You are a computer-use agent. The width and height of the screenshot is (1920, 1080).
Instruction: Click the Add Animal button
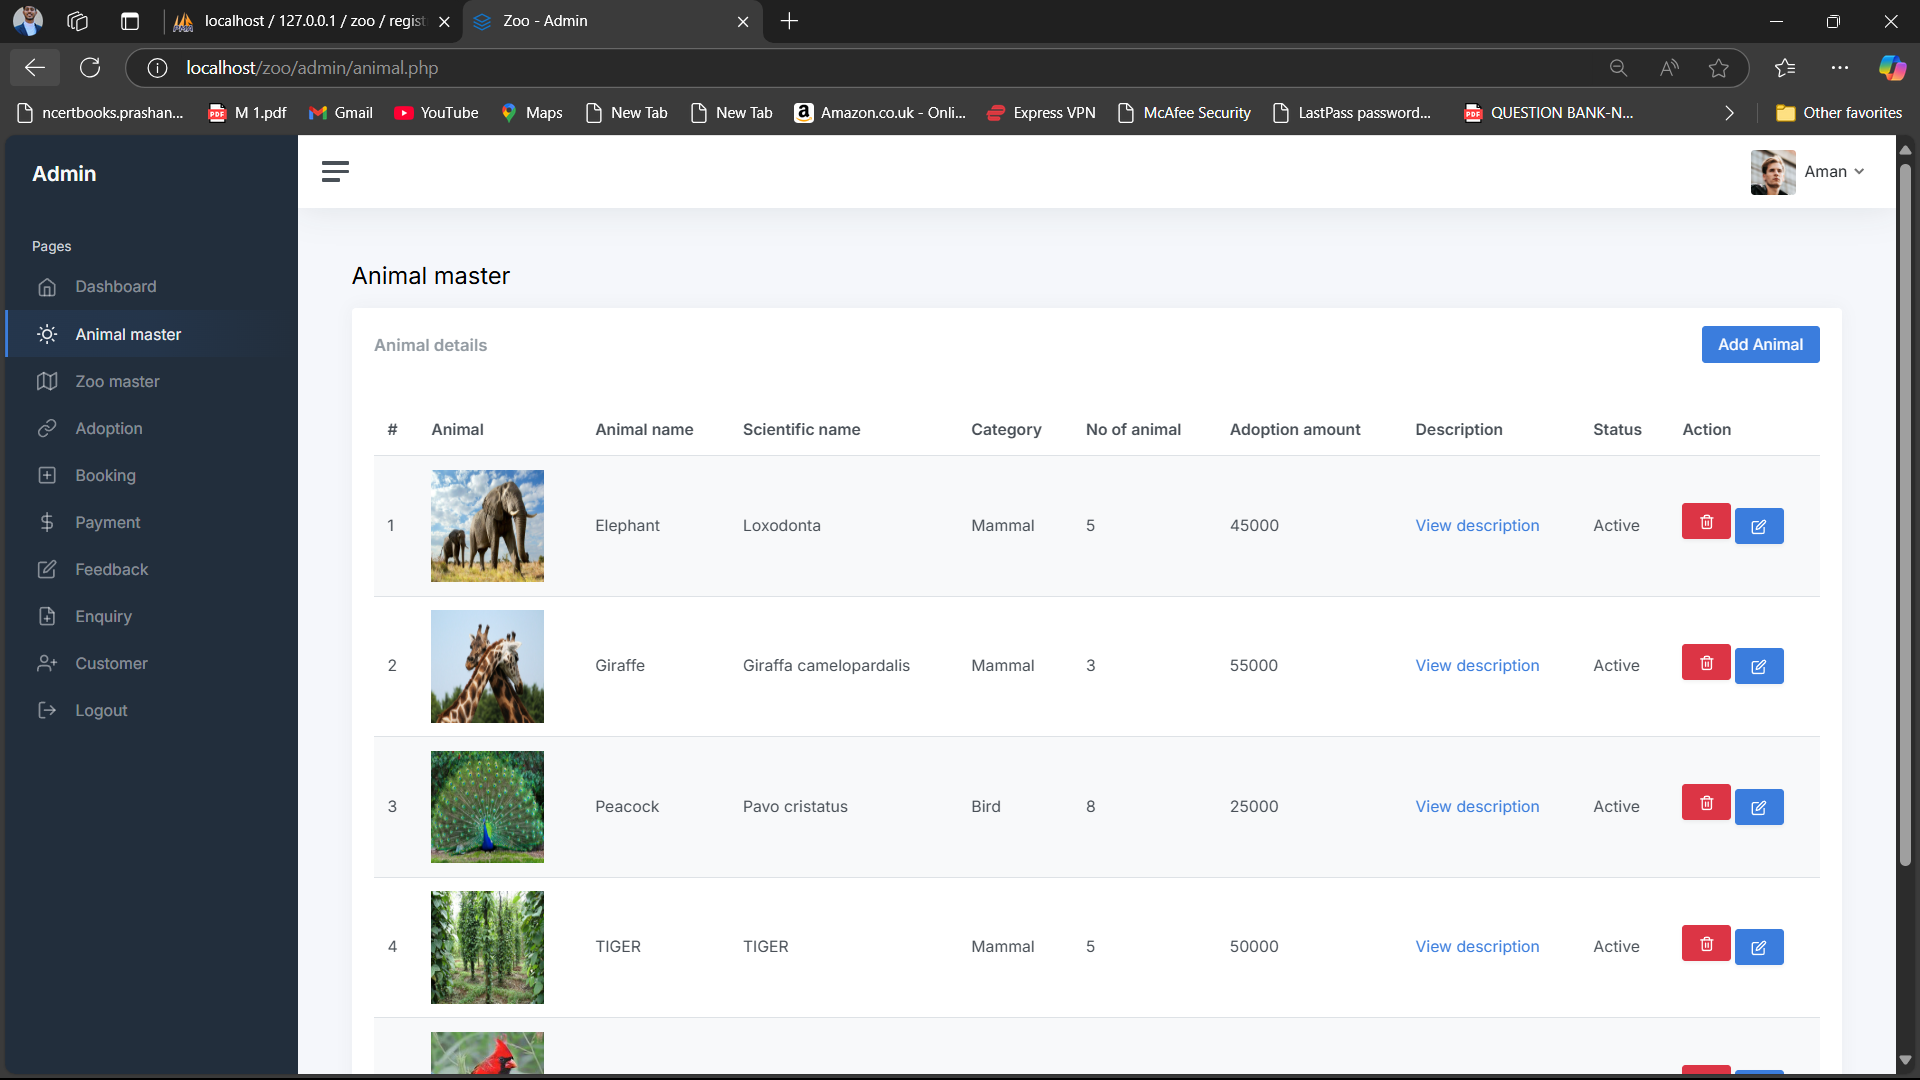coord(1760,344)
